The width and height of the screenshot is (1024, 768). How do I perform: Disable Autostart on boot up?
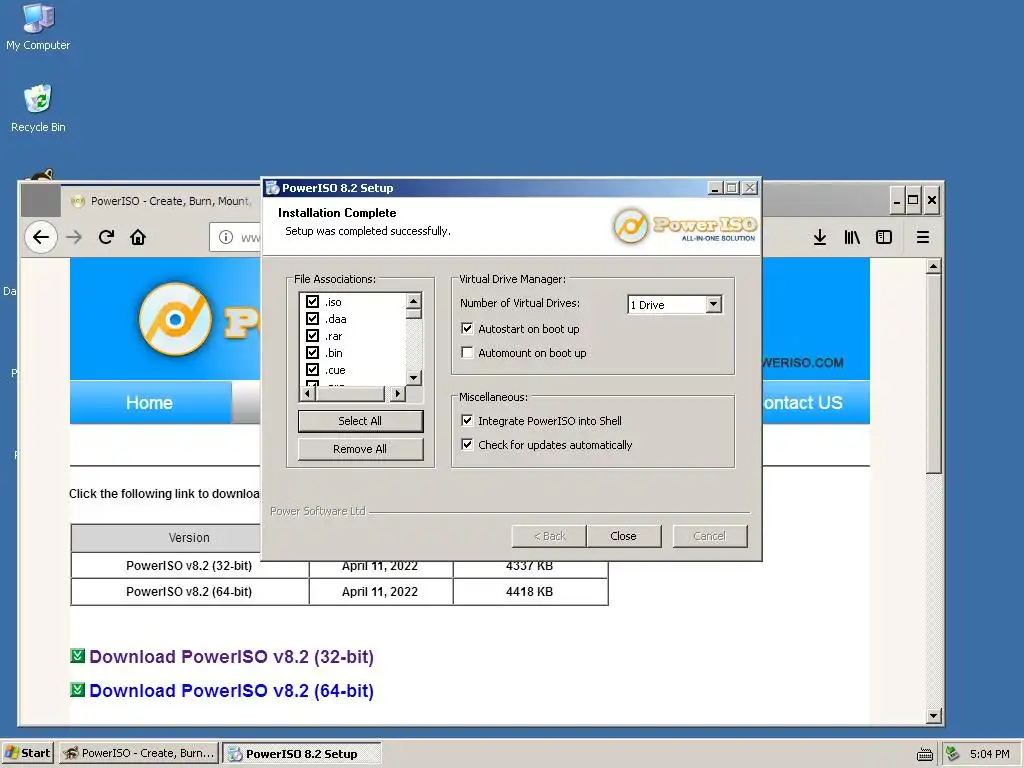(467, 328)
